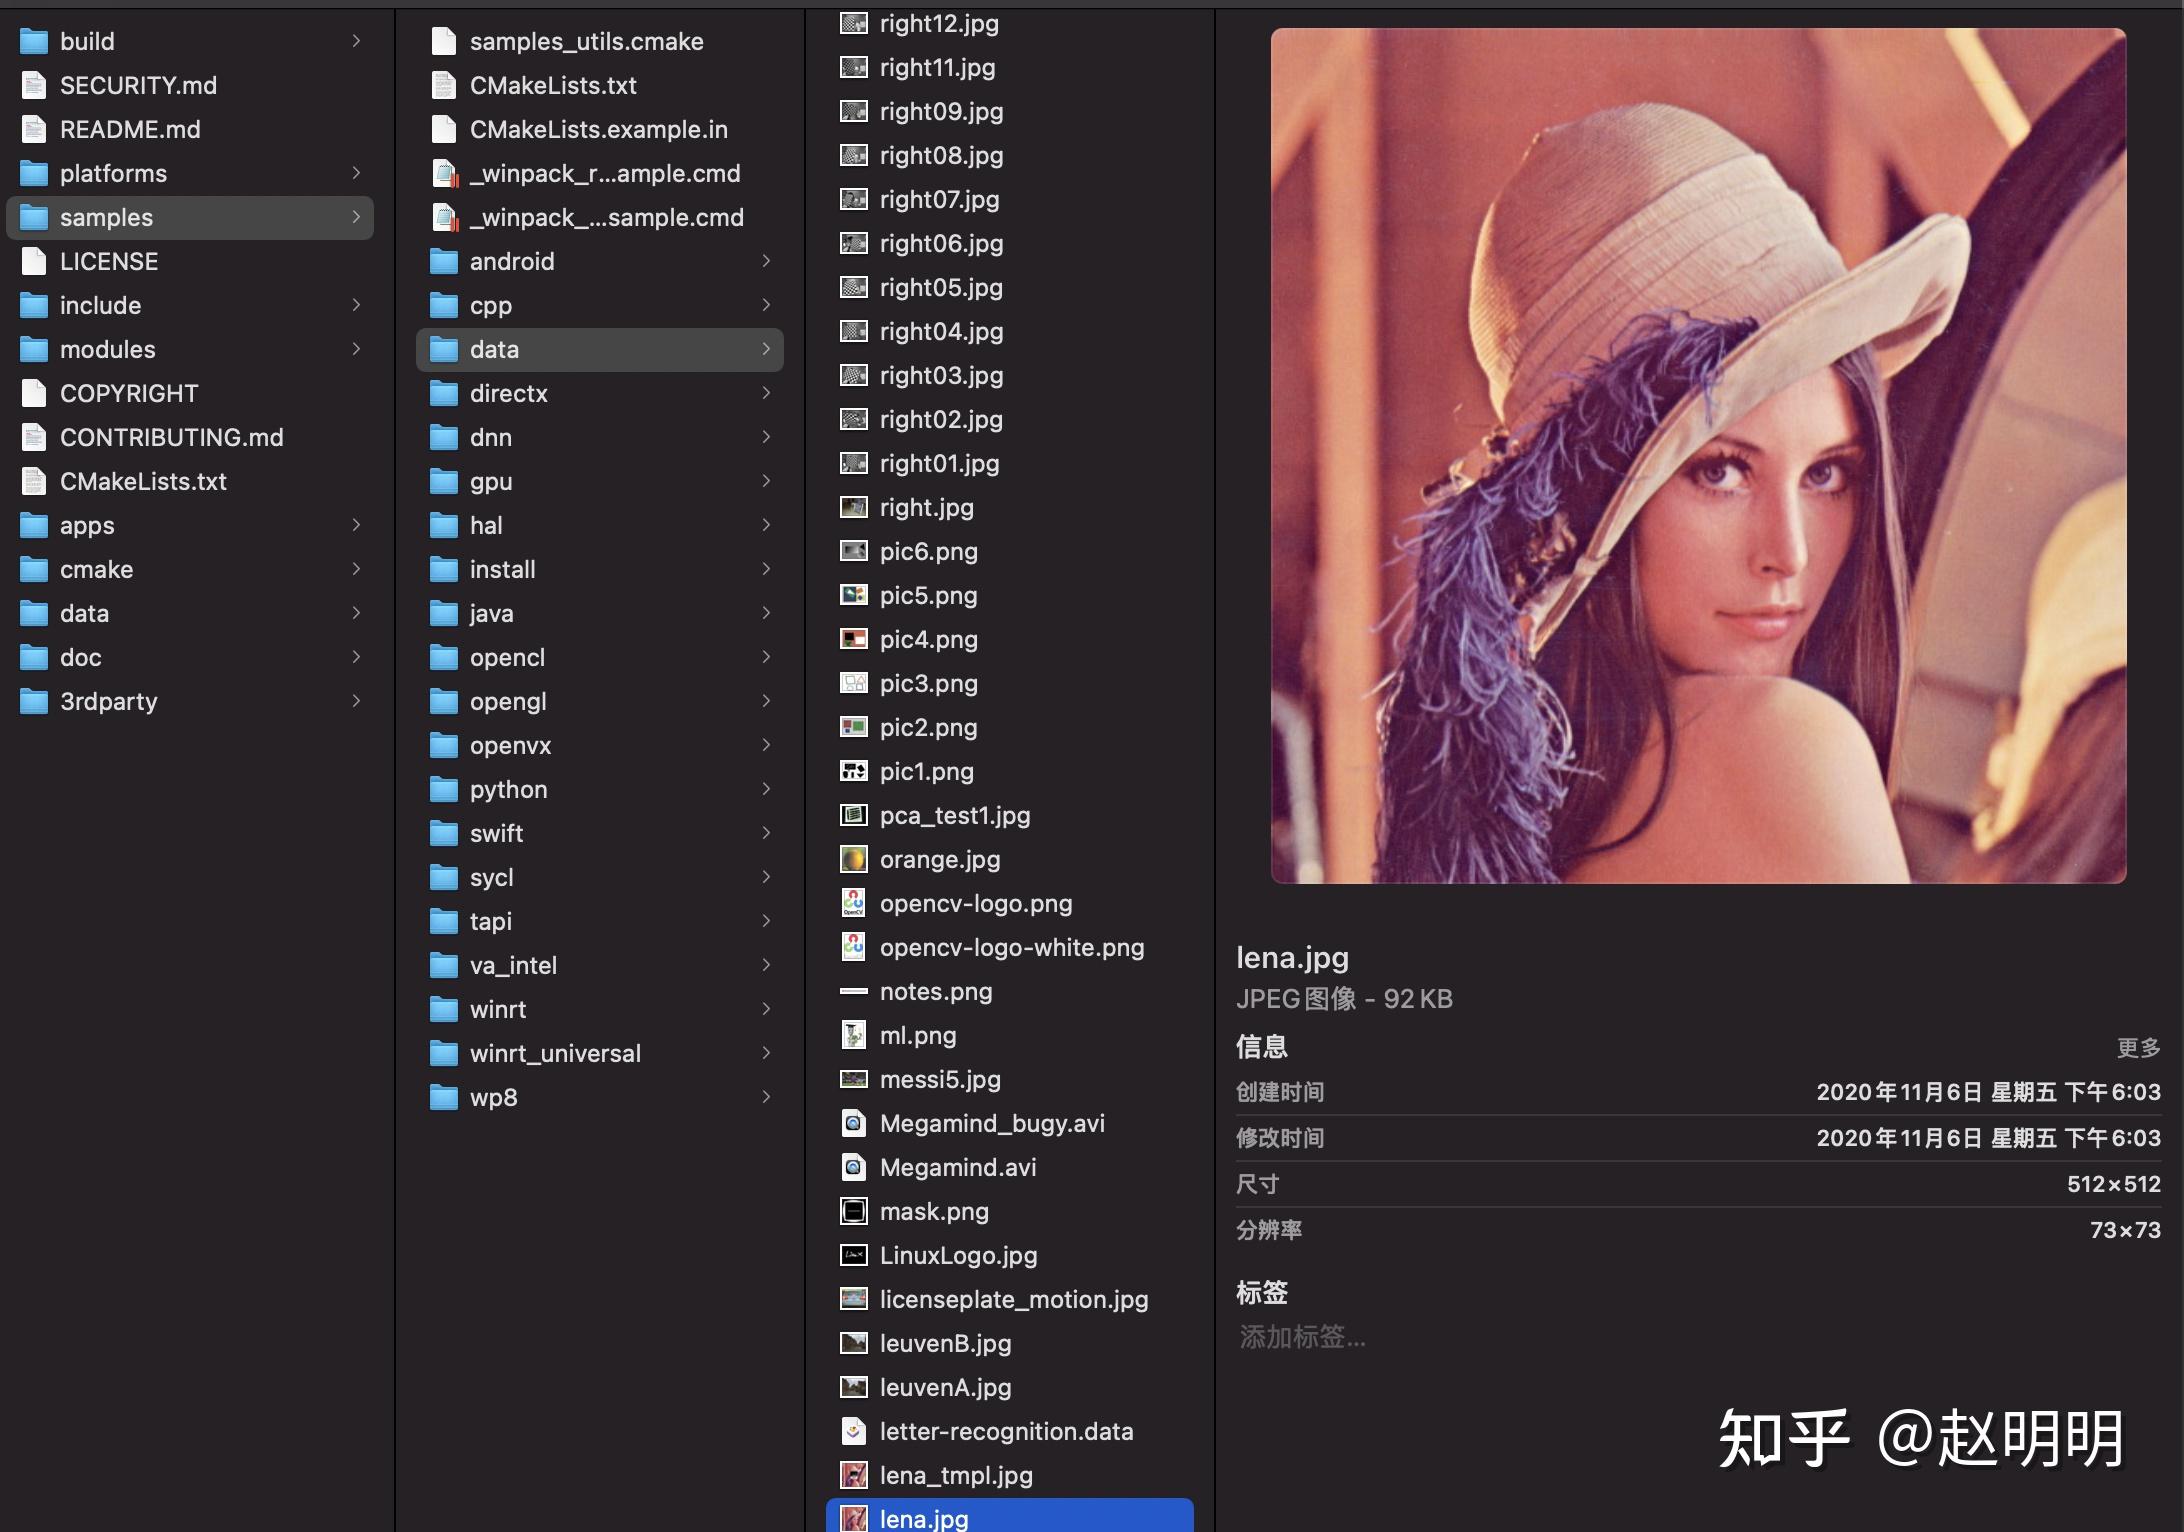Select the letter-recognition.data file icon

pyautogui.click(x=853, y=1431)
